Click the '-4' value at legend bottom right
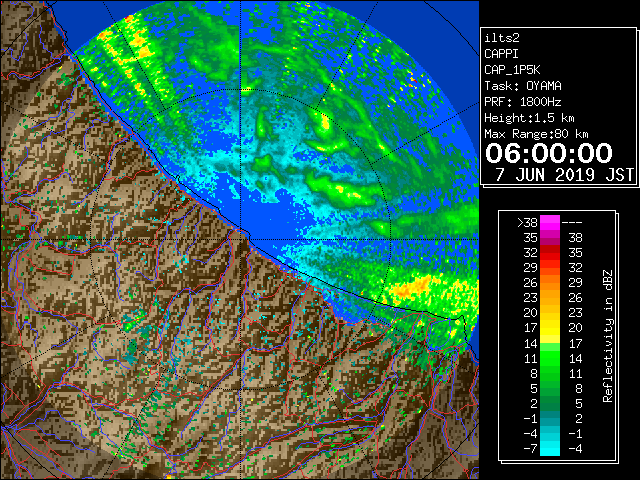640x480 pixels. 575,448
